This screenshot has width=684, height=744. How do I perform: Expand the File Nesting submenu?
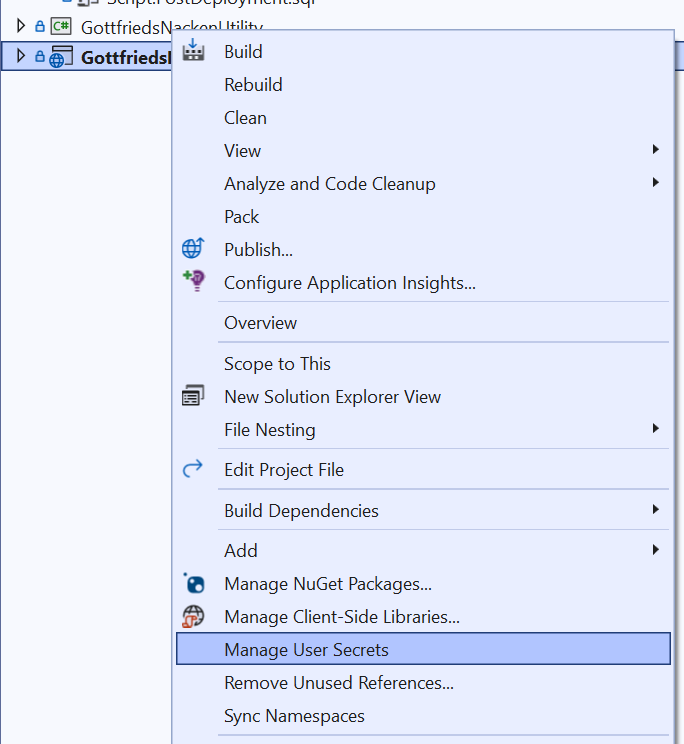(269, 430)
